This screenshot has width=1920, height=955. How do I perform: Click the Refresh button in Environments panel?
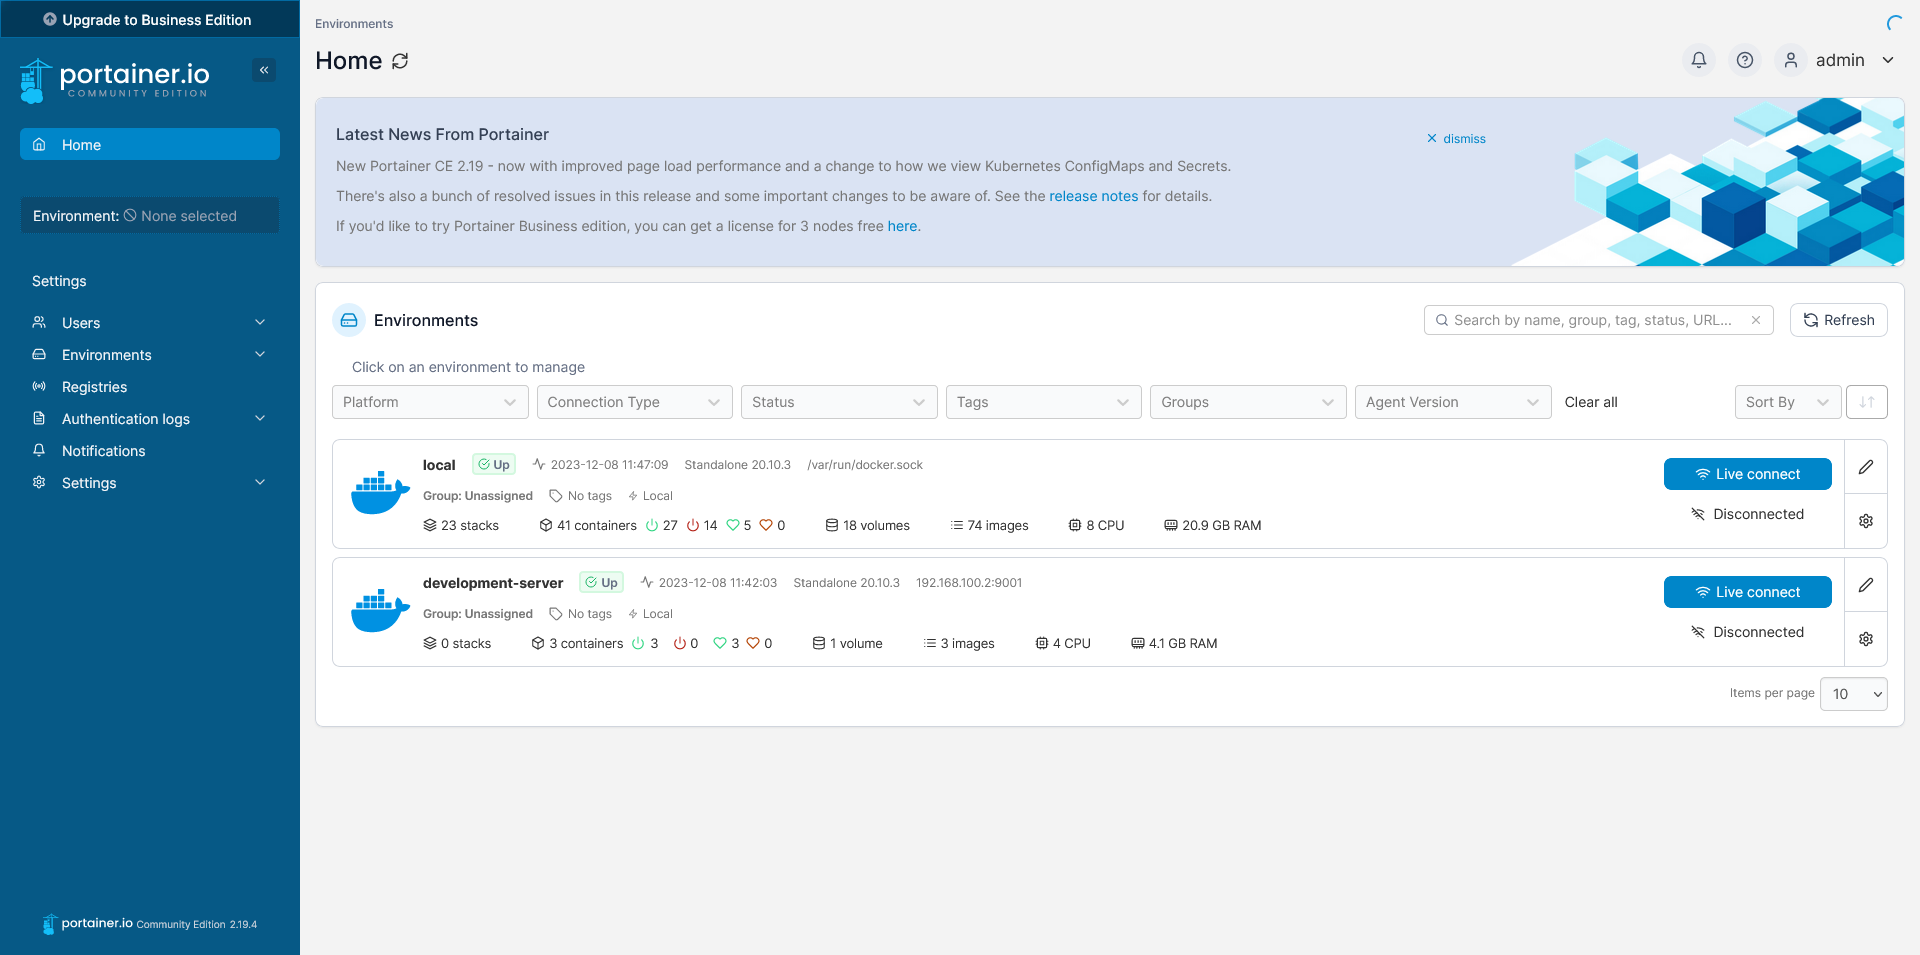[1838, 320]
